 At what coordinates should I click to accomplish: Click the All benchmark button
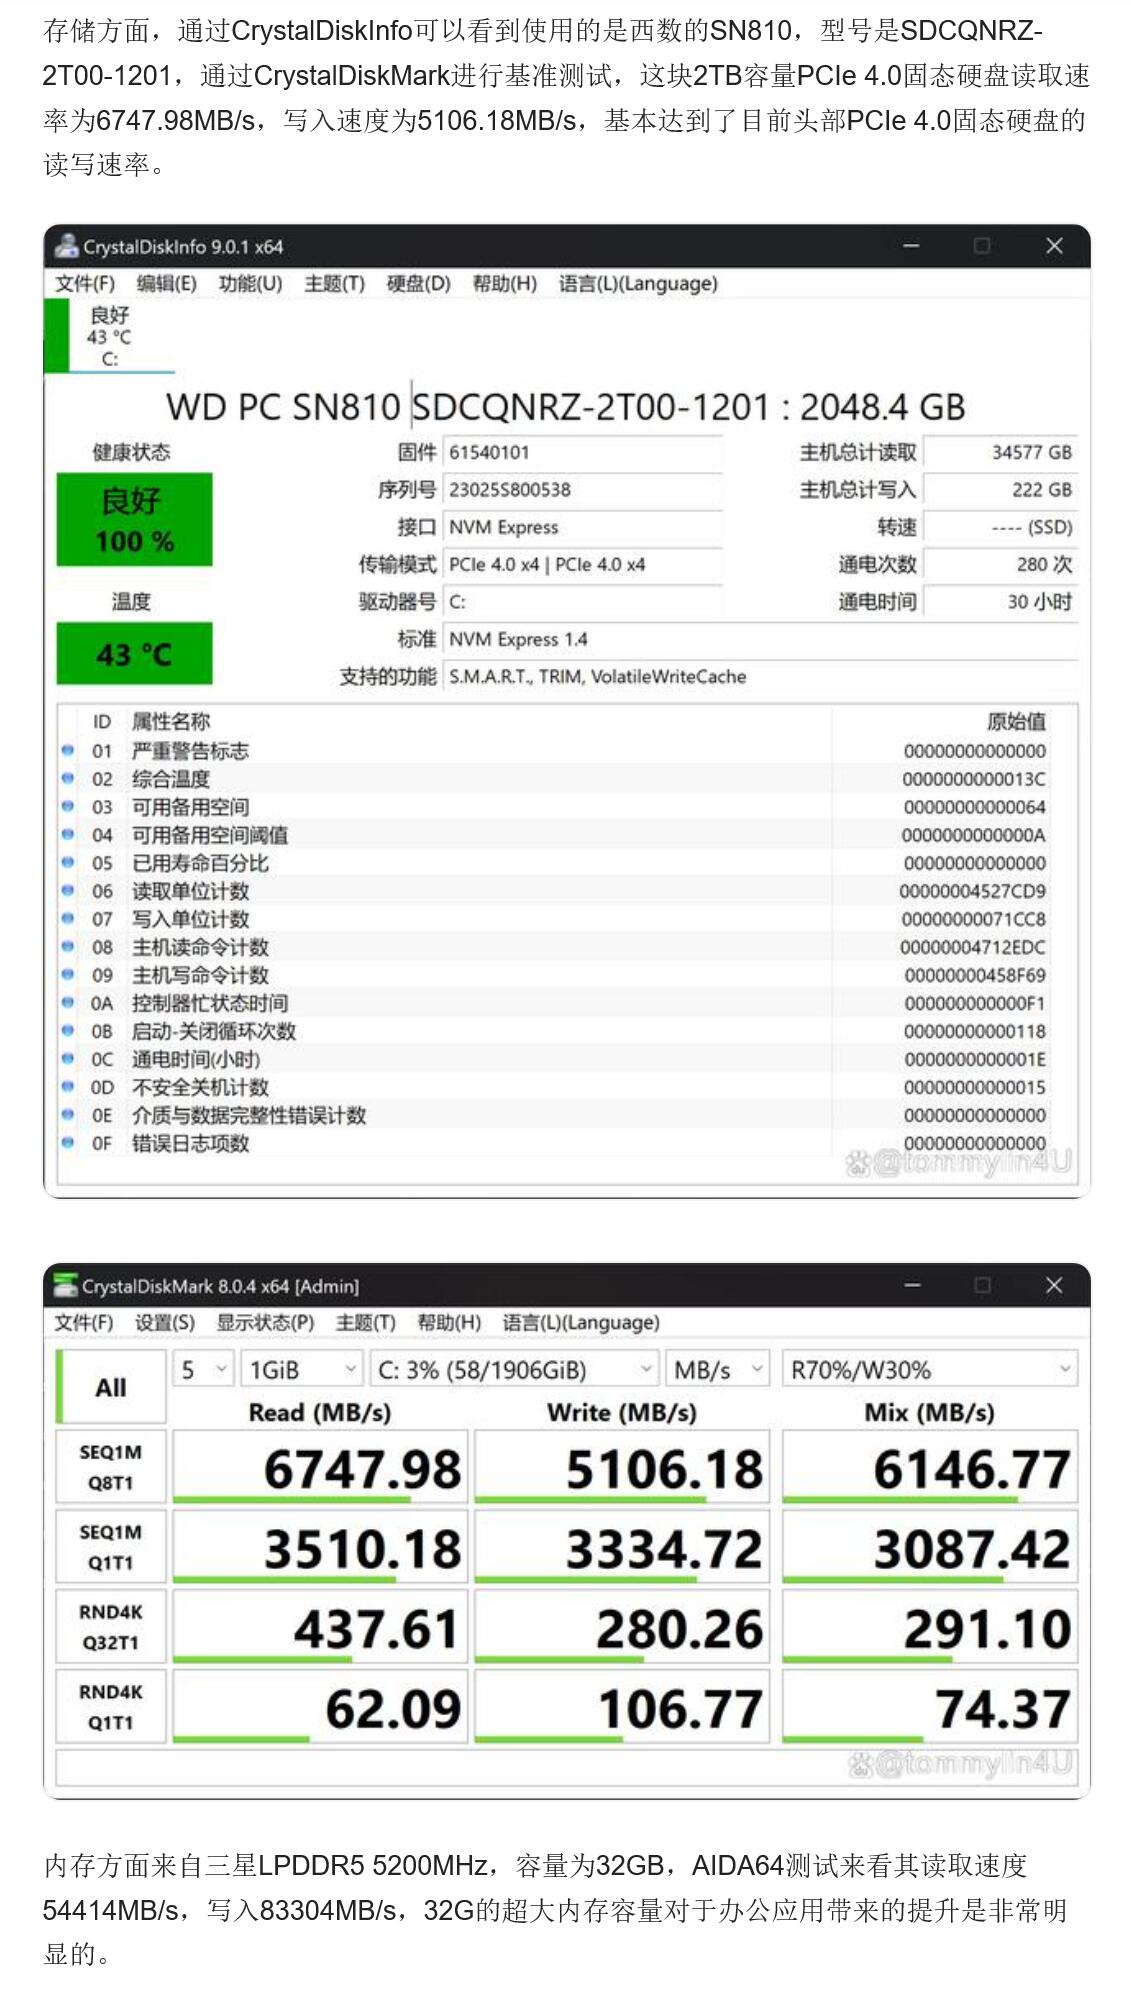click(x=110, y=1387)
